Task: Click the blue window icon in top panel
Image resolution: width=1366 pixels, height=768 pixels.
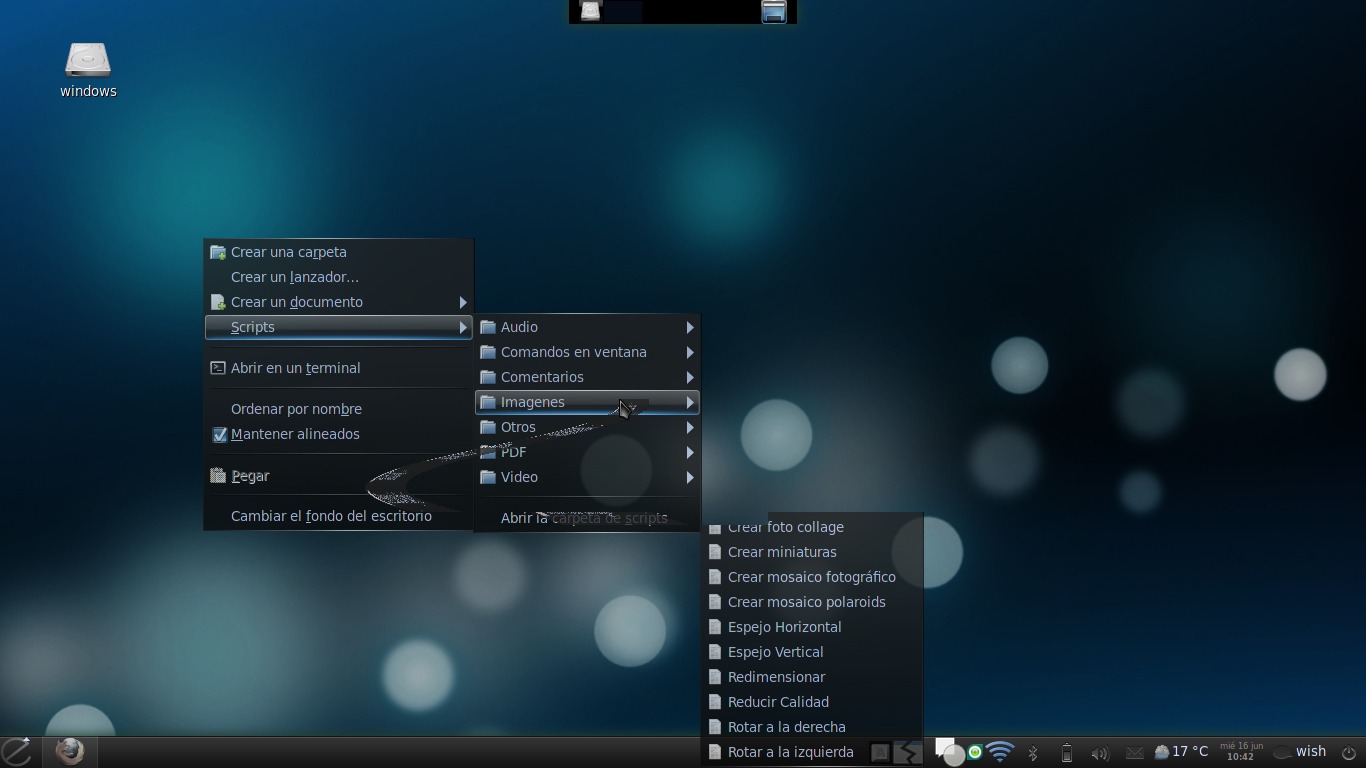Action: pos(774,11)
